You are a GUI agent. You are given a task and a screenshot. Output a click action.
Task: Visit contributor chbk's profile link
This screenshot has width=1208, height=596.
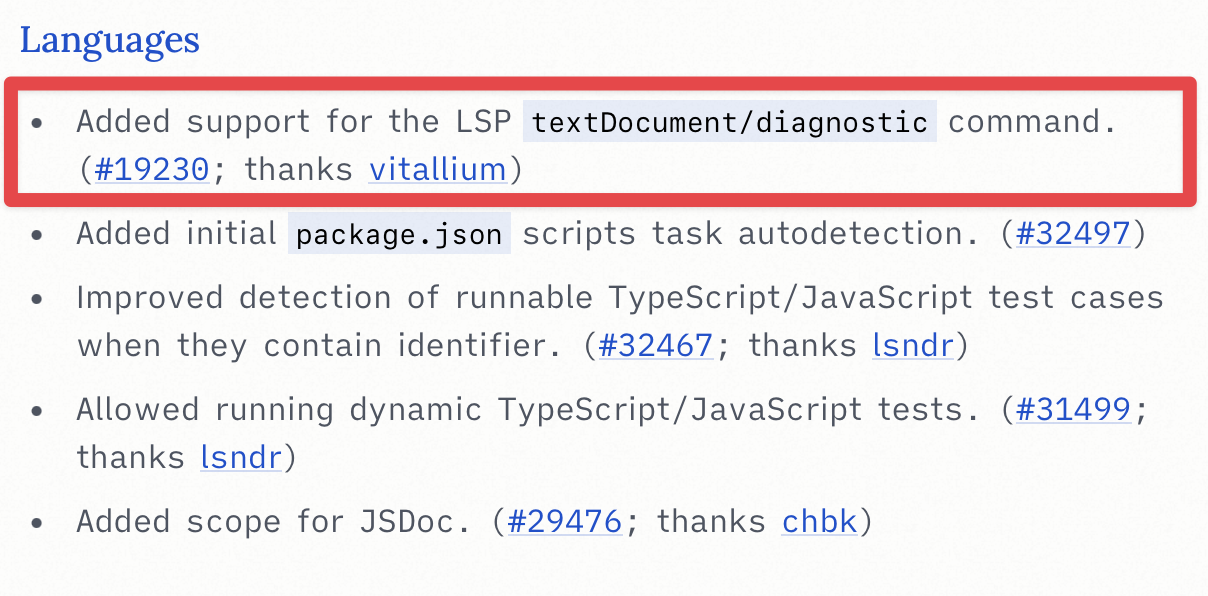click(820, 521)
